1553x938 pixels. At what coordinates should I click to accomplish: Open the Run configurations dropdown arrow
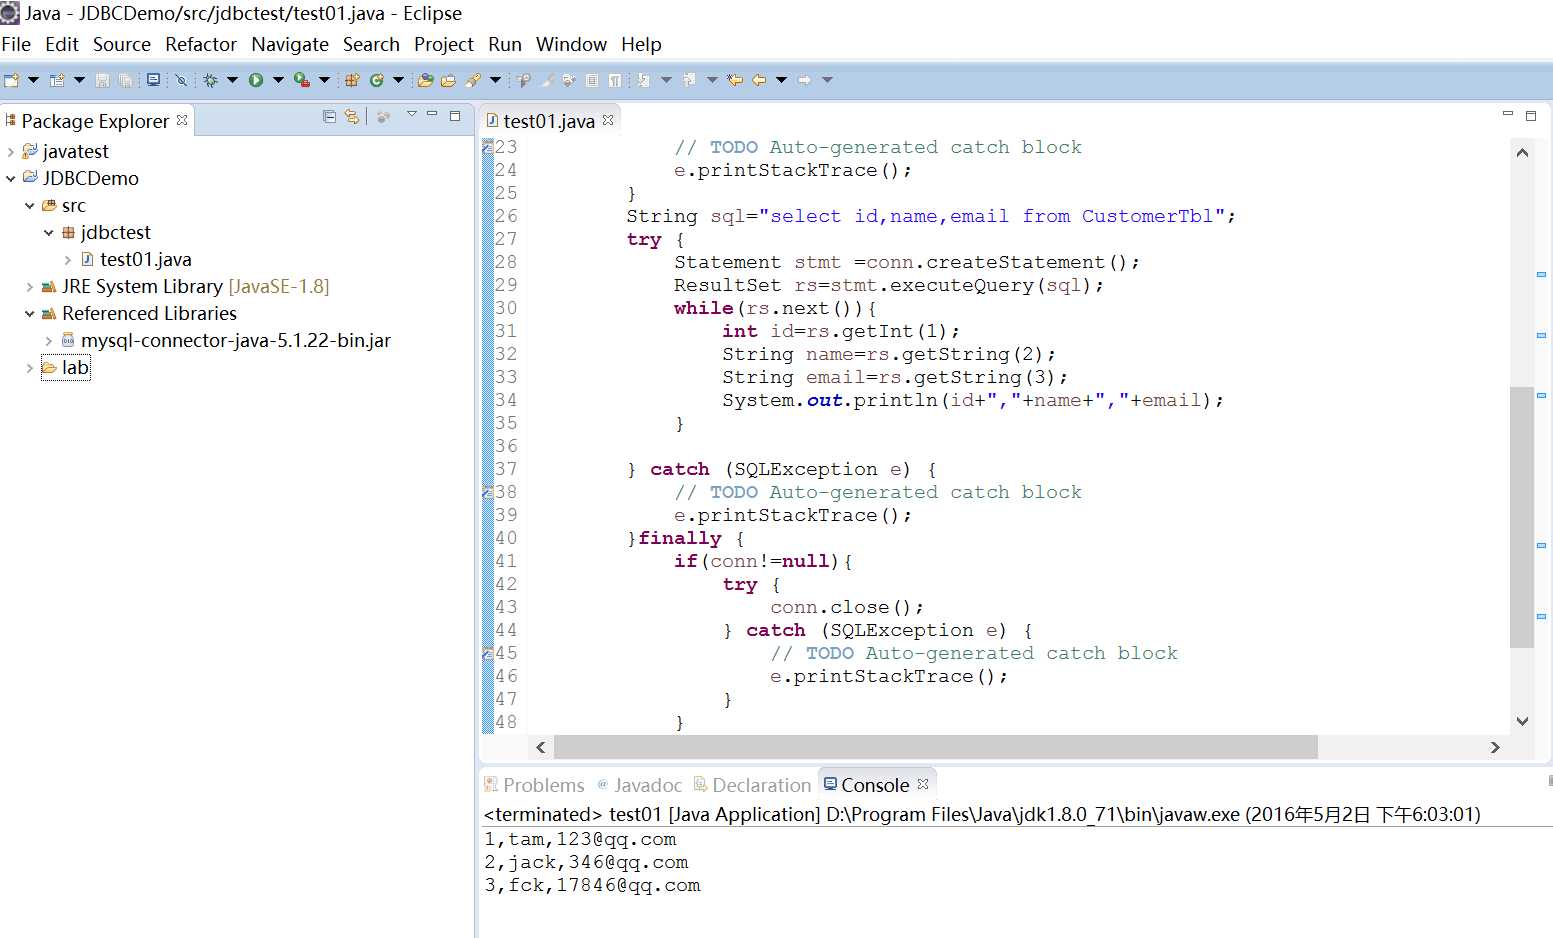(x=278, y=80)
